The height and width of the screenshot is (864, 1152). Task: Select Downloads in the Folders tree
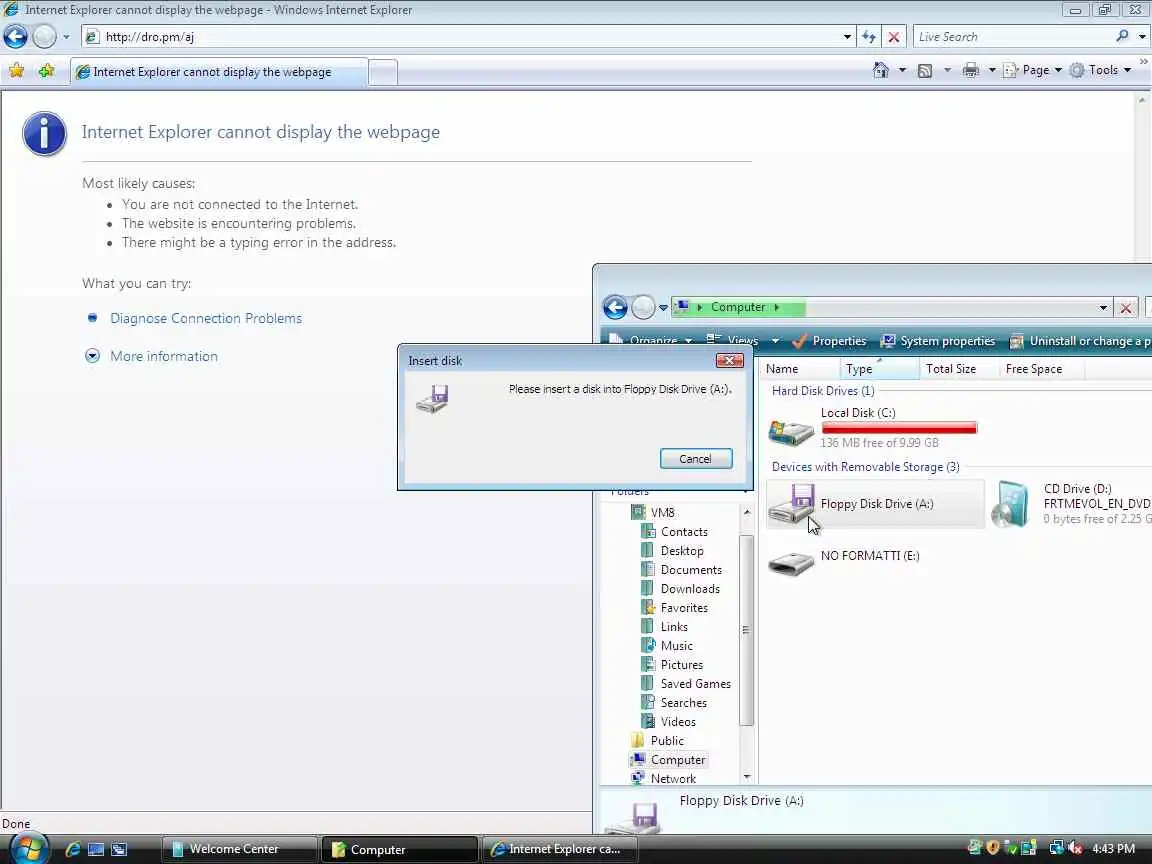(x=680, y=589)
